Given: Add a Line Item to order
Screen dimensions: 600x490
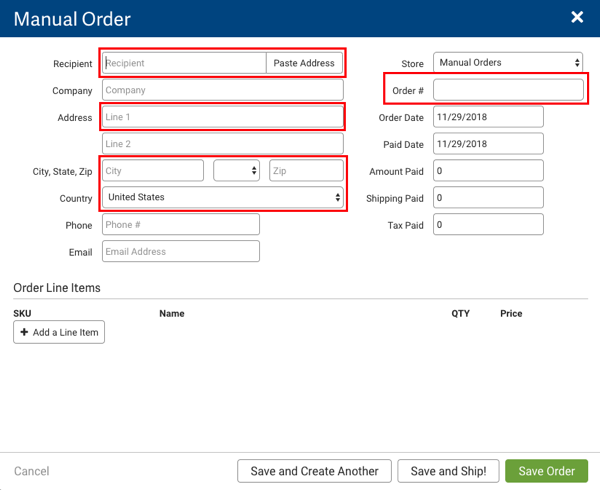Looking at the screenshot, I should coord(59,332).
